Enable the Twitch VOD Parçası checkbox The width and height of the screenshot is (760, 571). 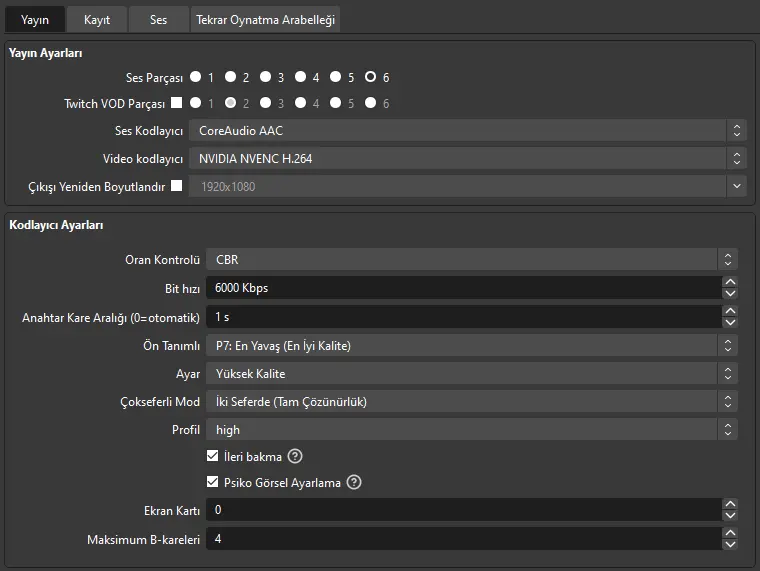pos(177,103)
